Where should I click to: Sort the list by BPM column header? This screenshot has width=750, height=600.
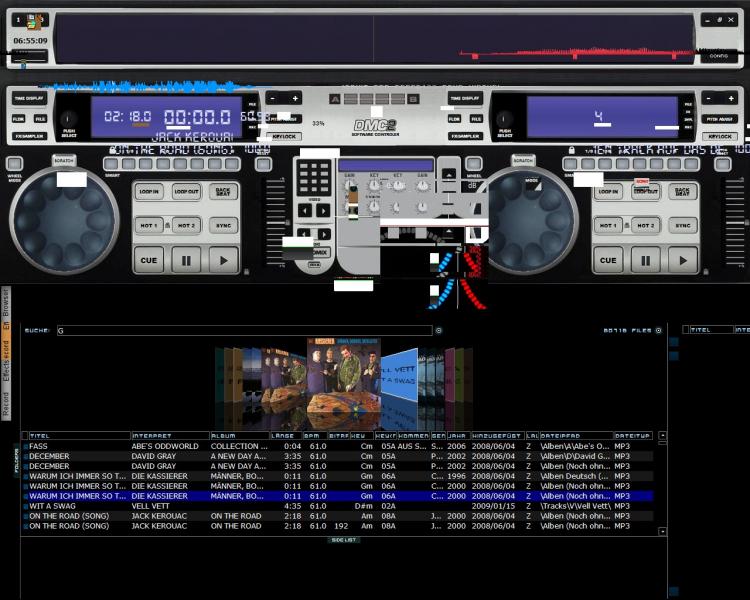click(315, 436)
